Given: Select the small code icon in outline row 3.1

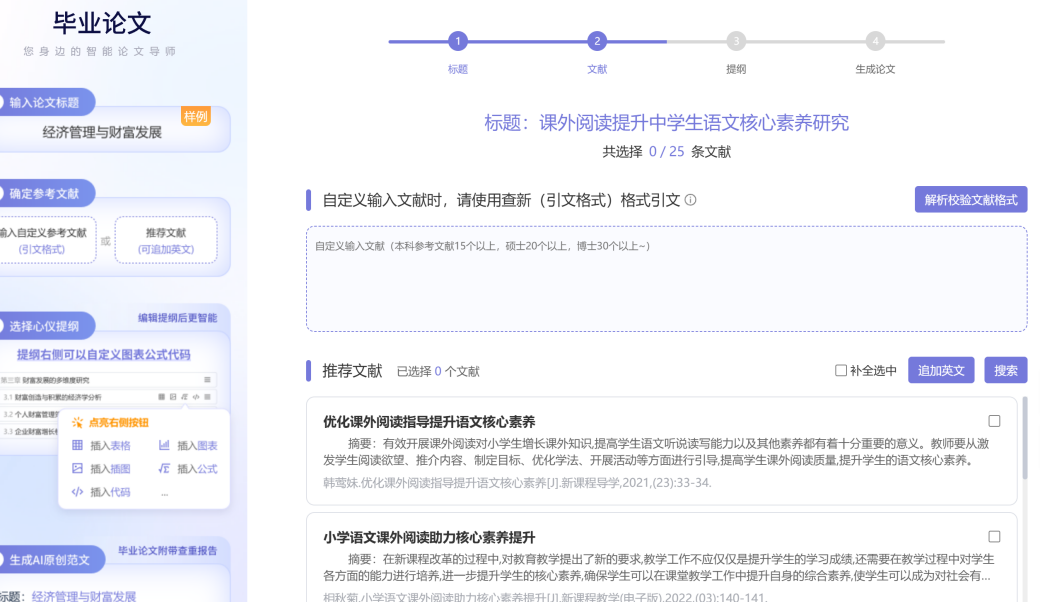Looking at the screenshot, I should [195, 396].
